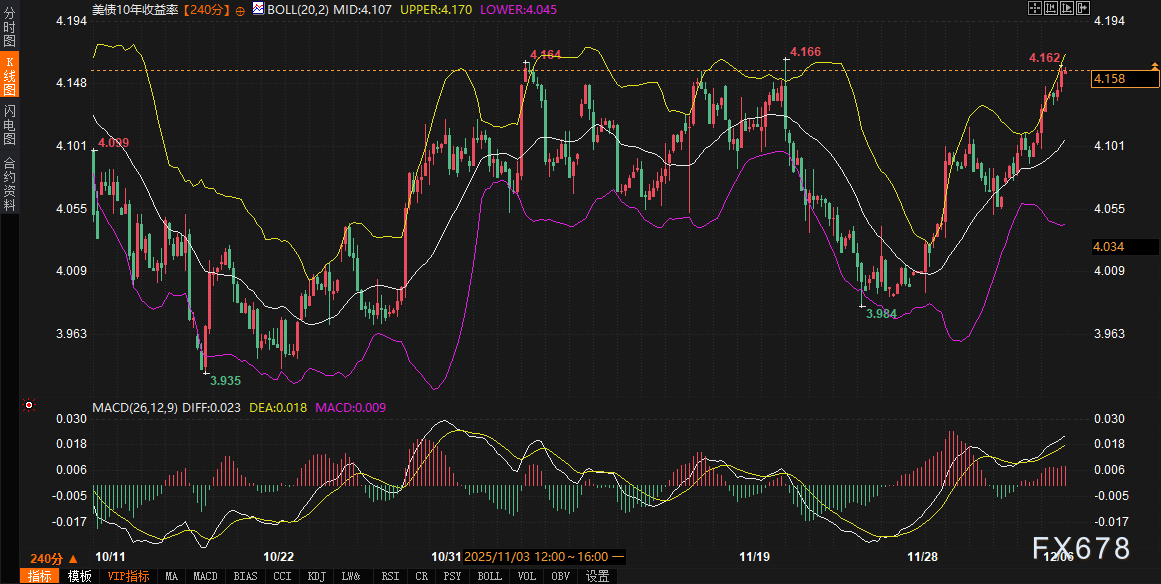The height and width of the screenshot is (584, 1161).
Task: Switch to the 模板 tab
Action: 79,576
